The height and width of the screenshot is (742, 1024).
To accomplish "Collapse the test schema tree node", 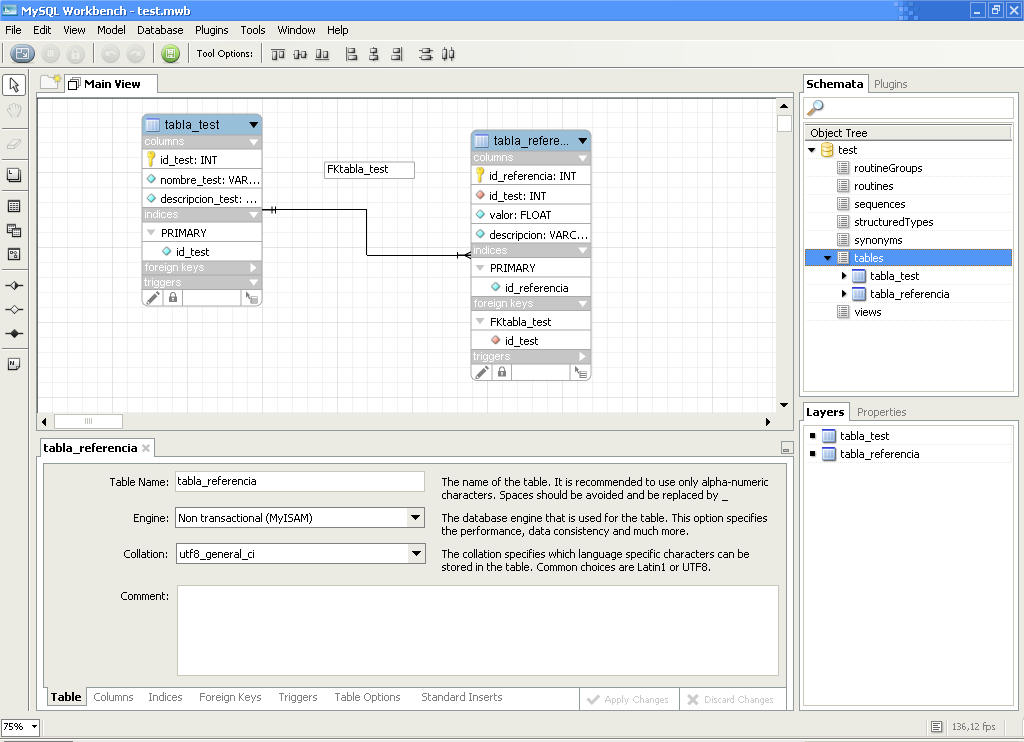I will [x=812, y=150].
